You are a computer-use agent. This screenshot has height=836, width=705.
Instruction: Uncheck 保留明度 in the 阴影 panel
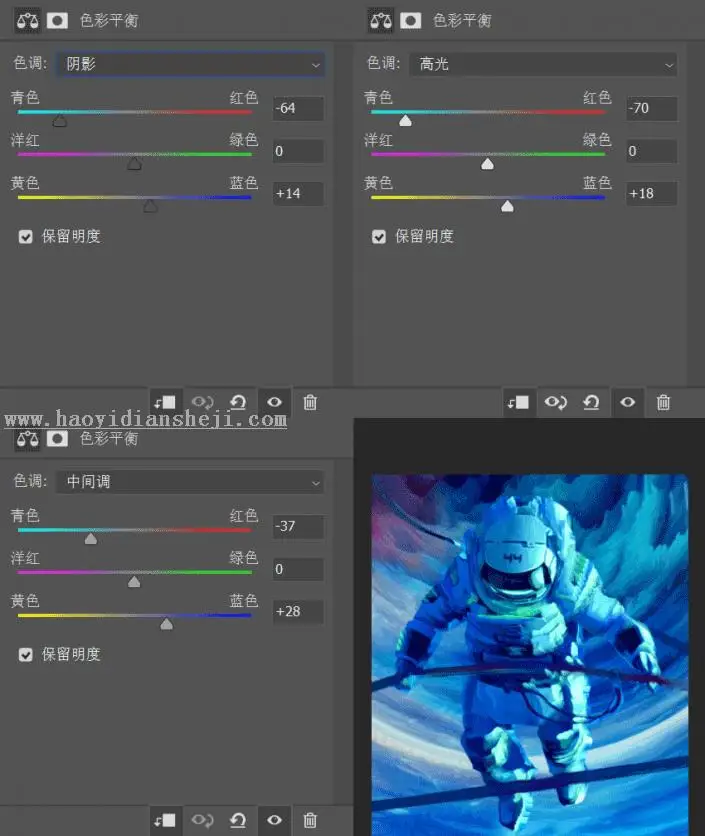[x=26, y=237]
